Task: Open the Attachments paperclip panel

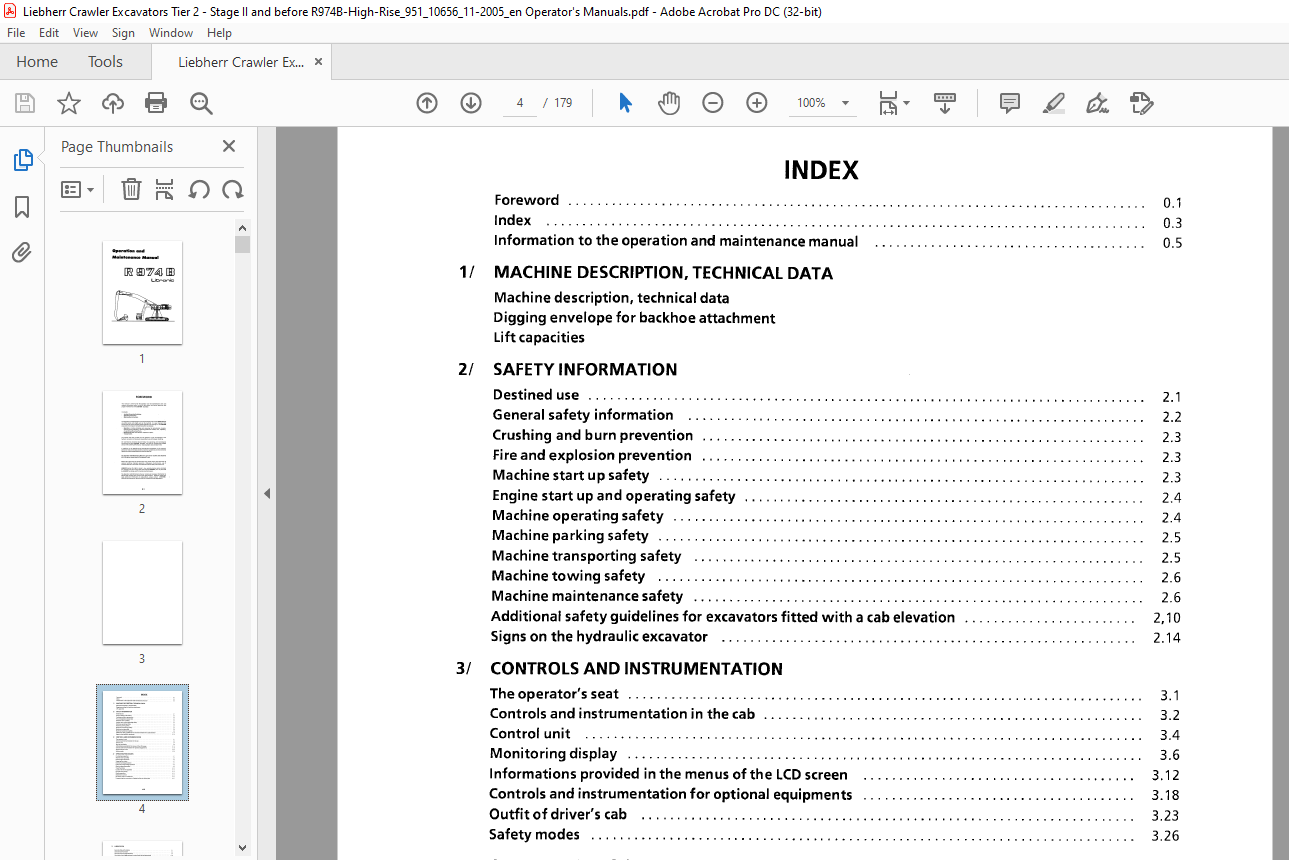Action: tap(22, 253)
